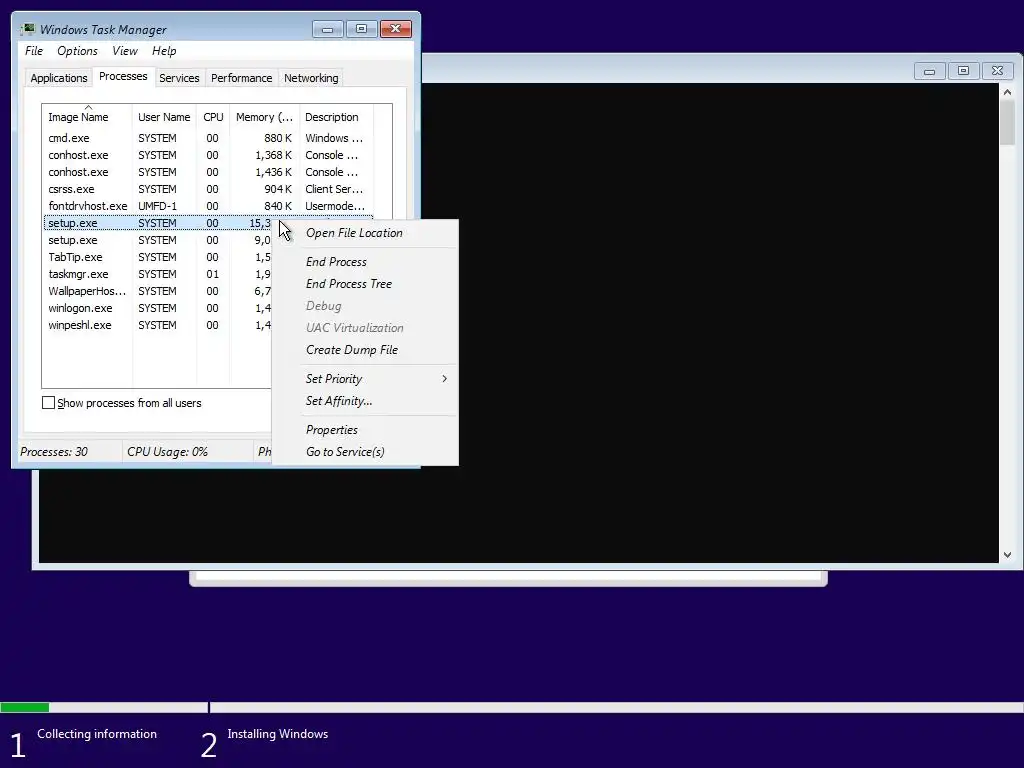
Task: Select the taskmgr.exe process
Action: pyautogui.click(x=157, y=274)
